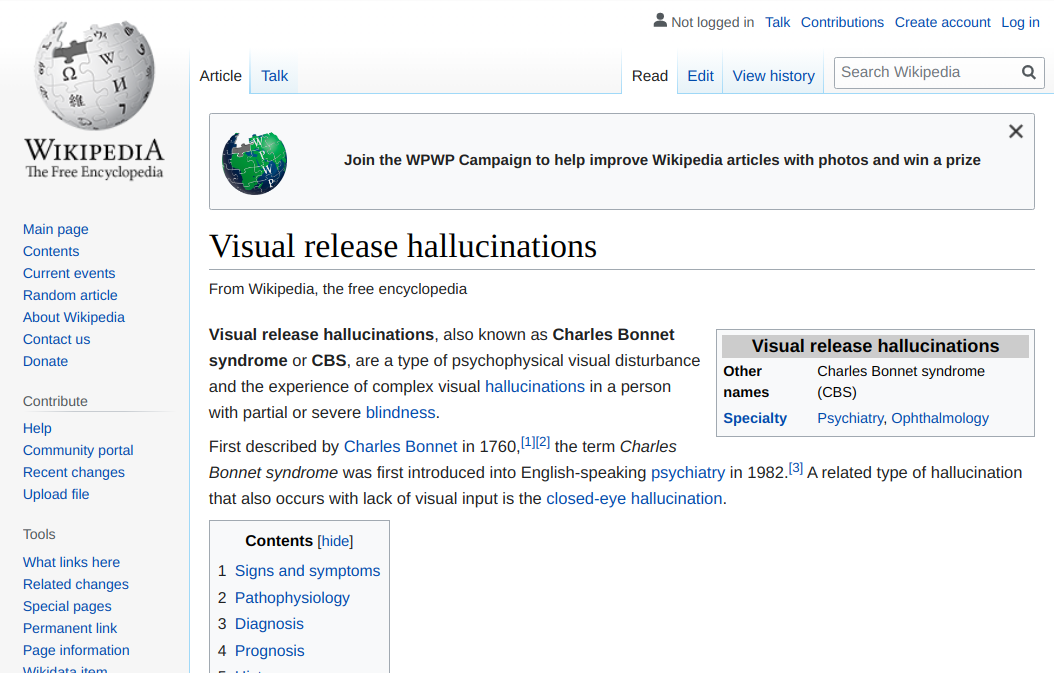
Task: Click Create account
Action: pos(942,22)
